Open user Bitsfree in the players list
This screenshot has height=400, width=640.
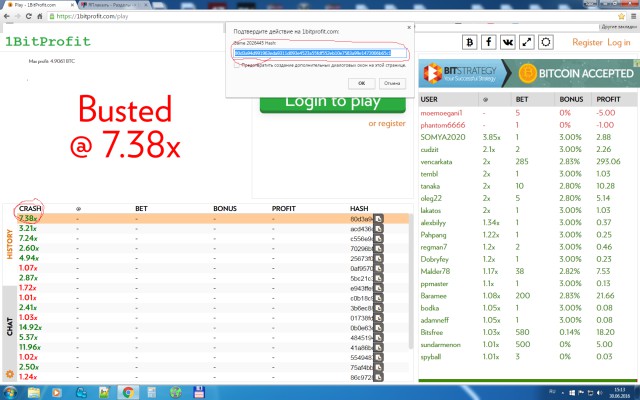pos(431,332)
